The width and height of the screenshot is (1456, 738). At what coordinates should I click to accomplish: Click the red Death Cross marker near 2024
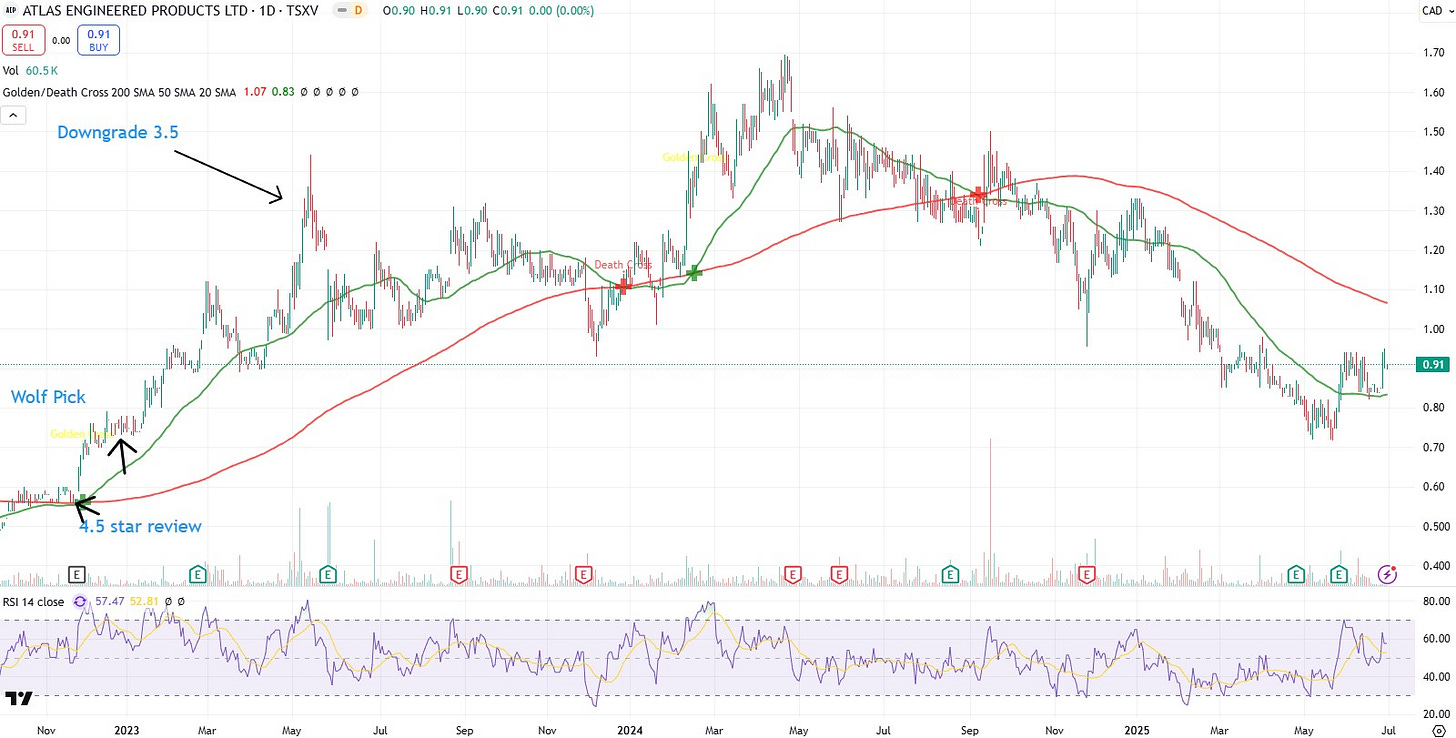623,286
